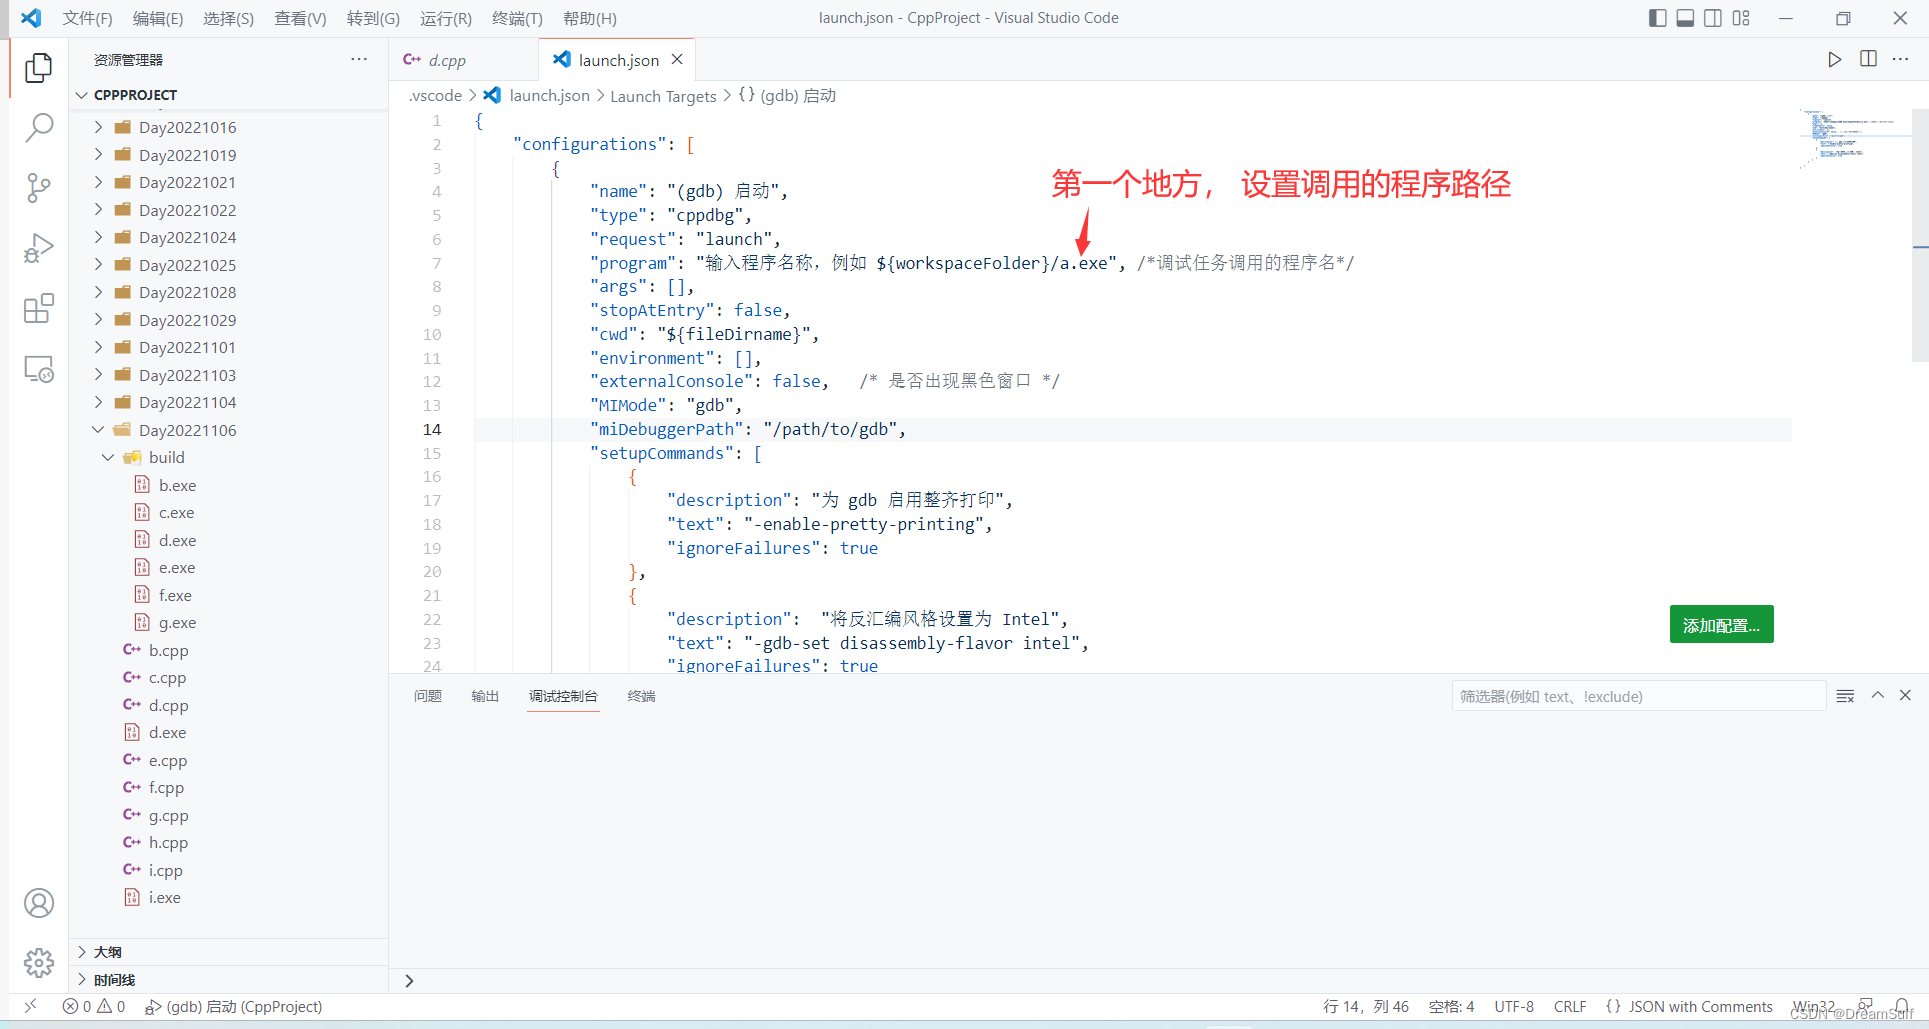Switch to the d.cpp editor tab
Screen dimensions: 1929x1029
[x=446, y=60]
